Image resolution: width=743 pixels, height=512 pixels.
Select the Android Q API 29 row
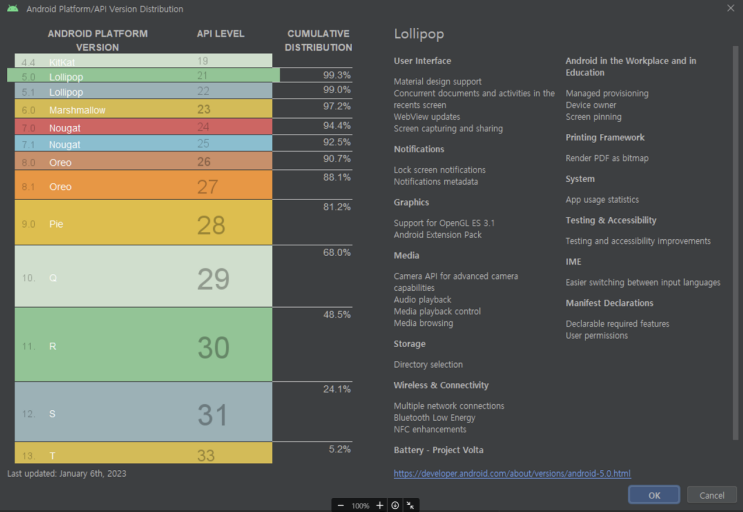pos(144,277)
